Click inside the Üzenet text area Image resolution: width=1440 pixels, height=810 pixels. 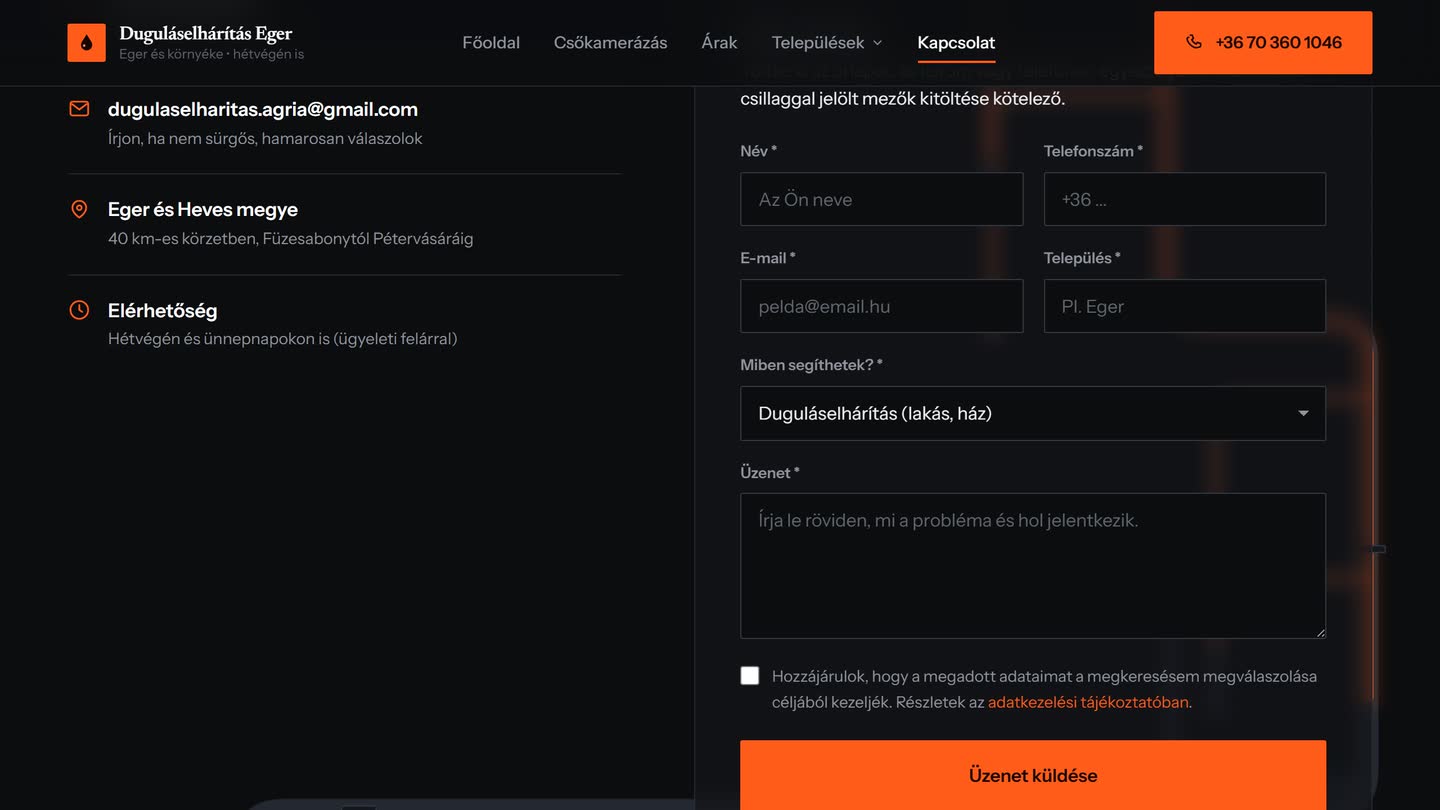pos(1033,565)
